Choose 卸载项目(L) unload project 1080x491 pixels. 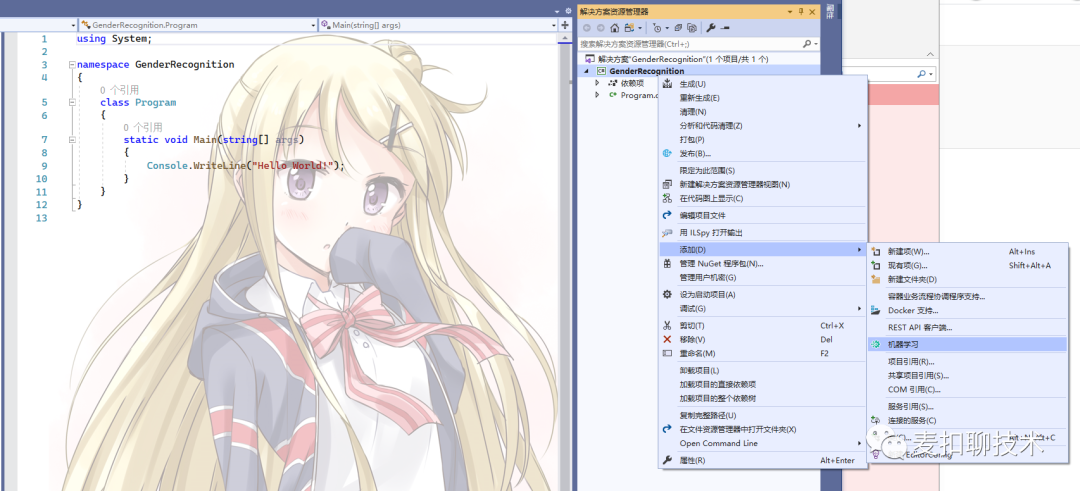tap(762, 370)
